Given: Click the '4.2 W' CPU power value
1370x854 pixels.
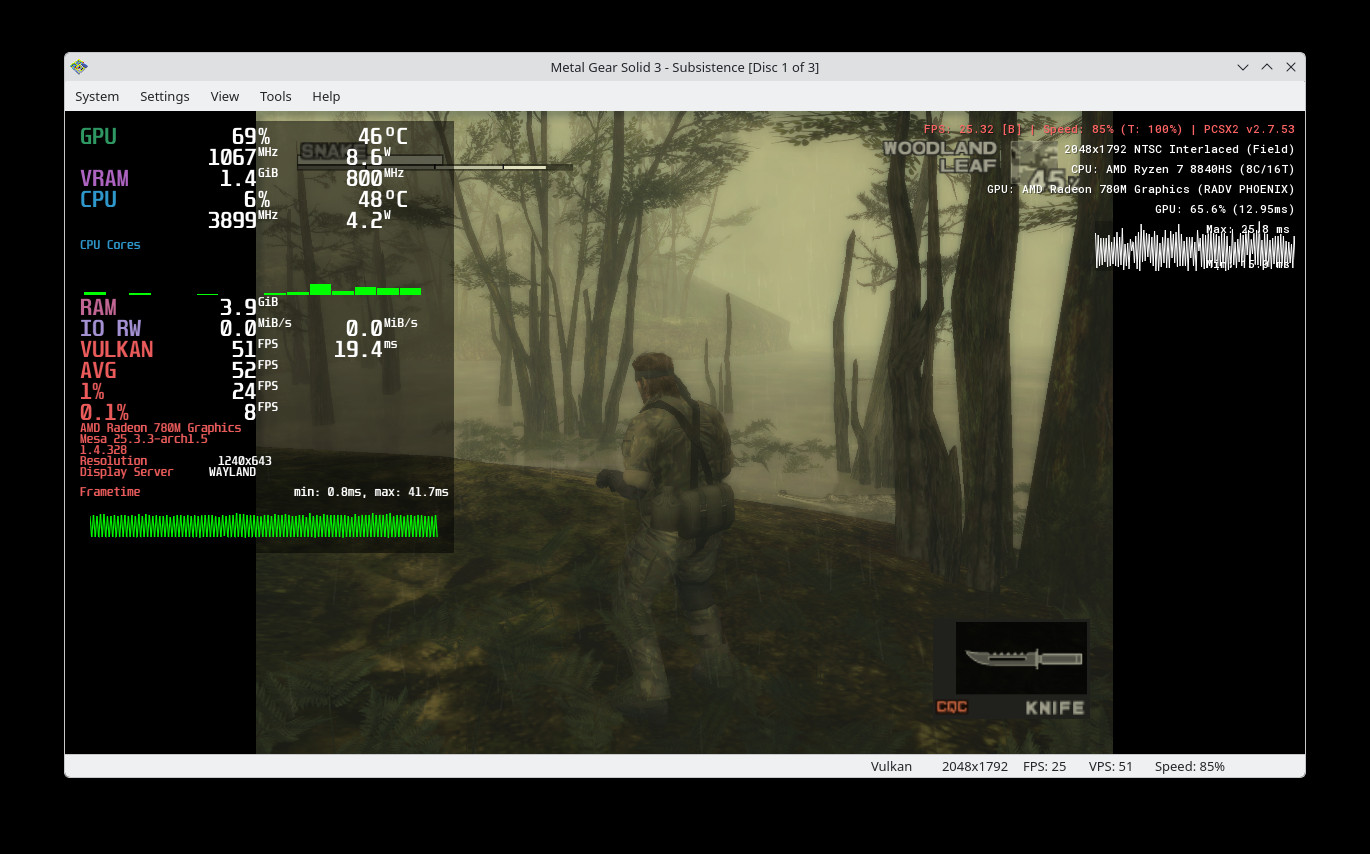Looking at the screenshot, I should [368, 220].
